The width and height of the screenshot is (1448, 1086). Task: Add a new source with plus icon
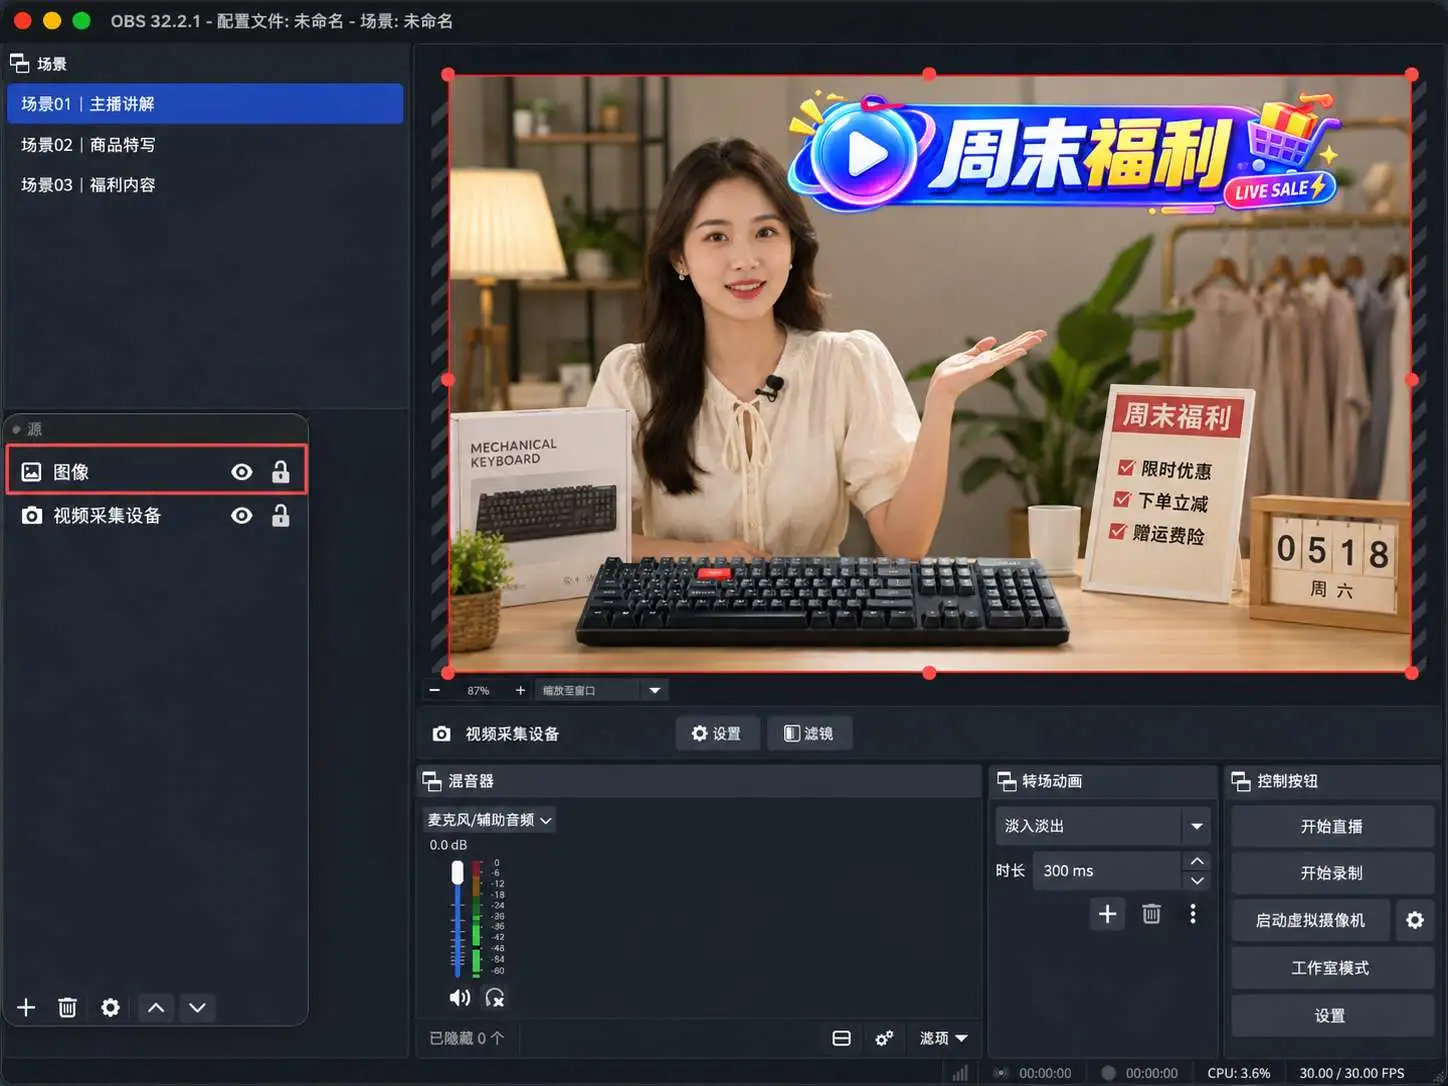click(x=27, y=1008)
